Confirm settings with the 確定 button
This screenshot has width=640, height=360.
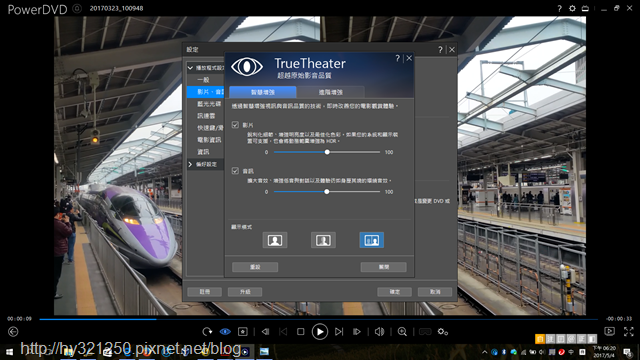(x=395, y=292)
